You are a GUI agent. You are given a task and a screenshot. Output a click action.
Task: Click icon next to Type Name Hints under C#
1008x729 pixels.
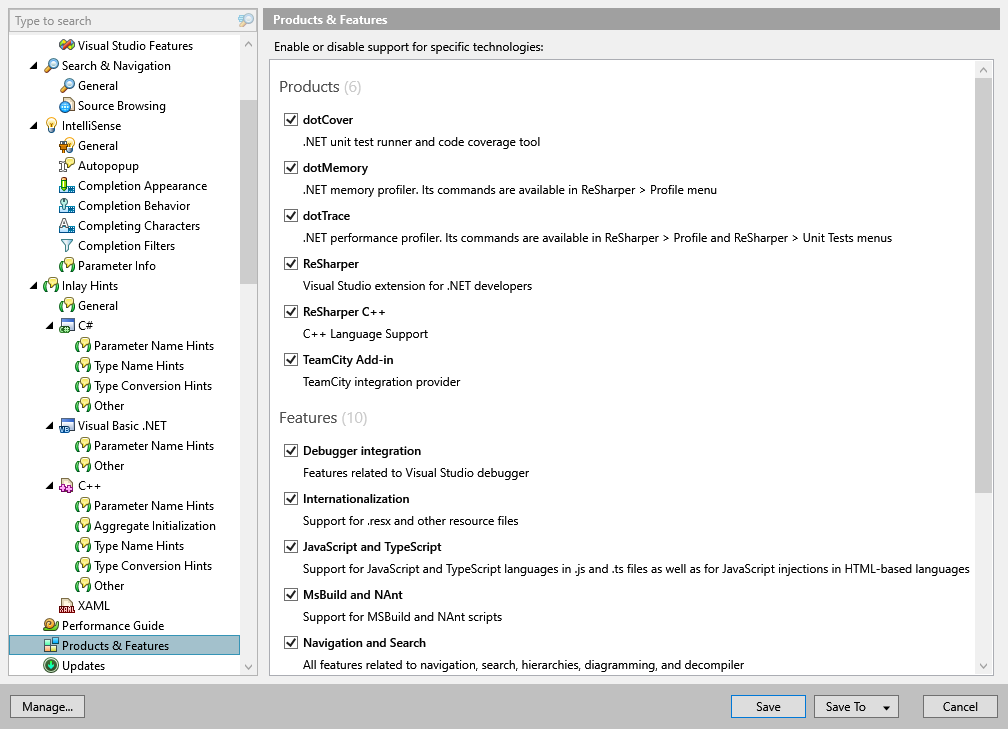(82, 365)
